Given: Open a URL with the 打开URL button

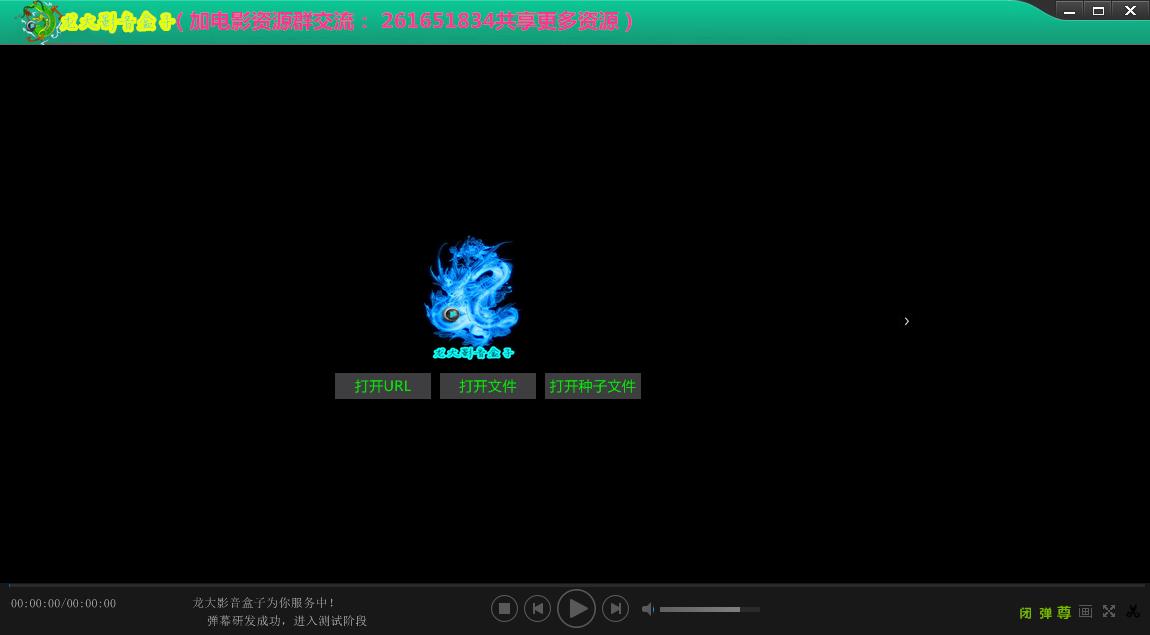Looking at the screenshot, I should [383, 386].
